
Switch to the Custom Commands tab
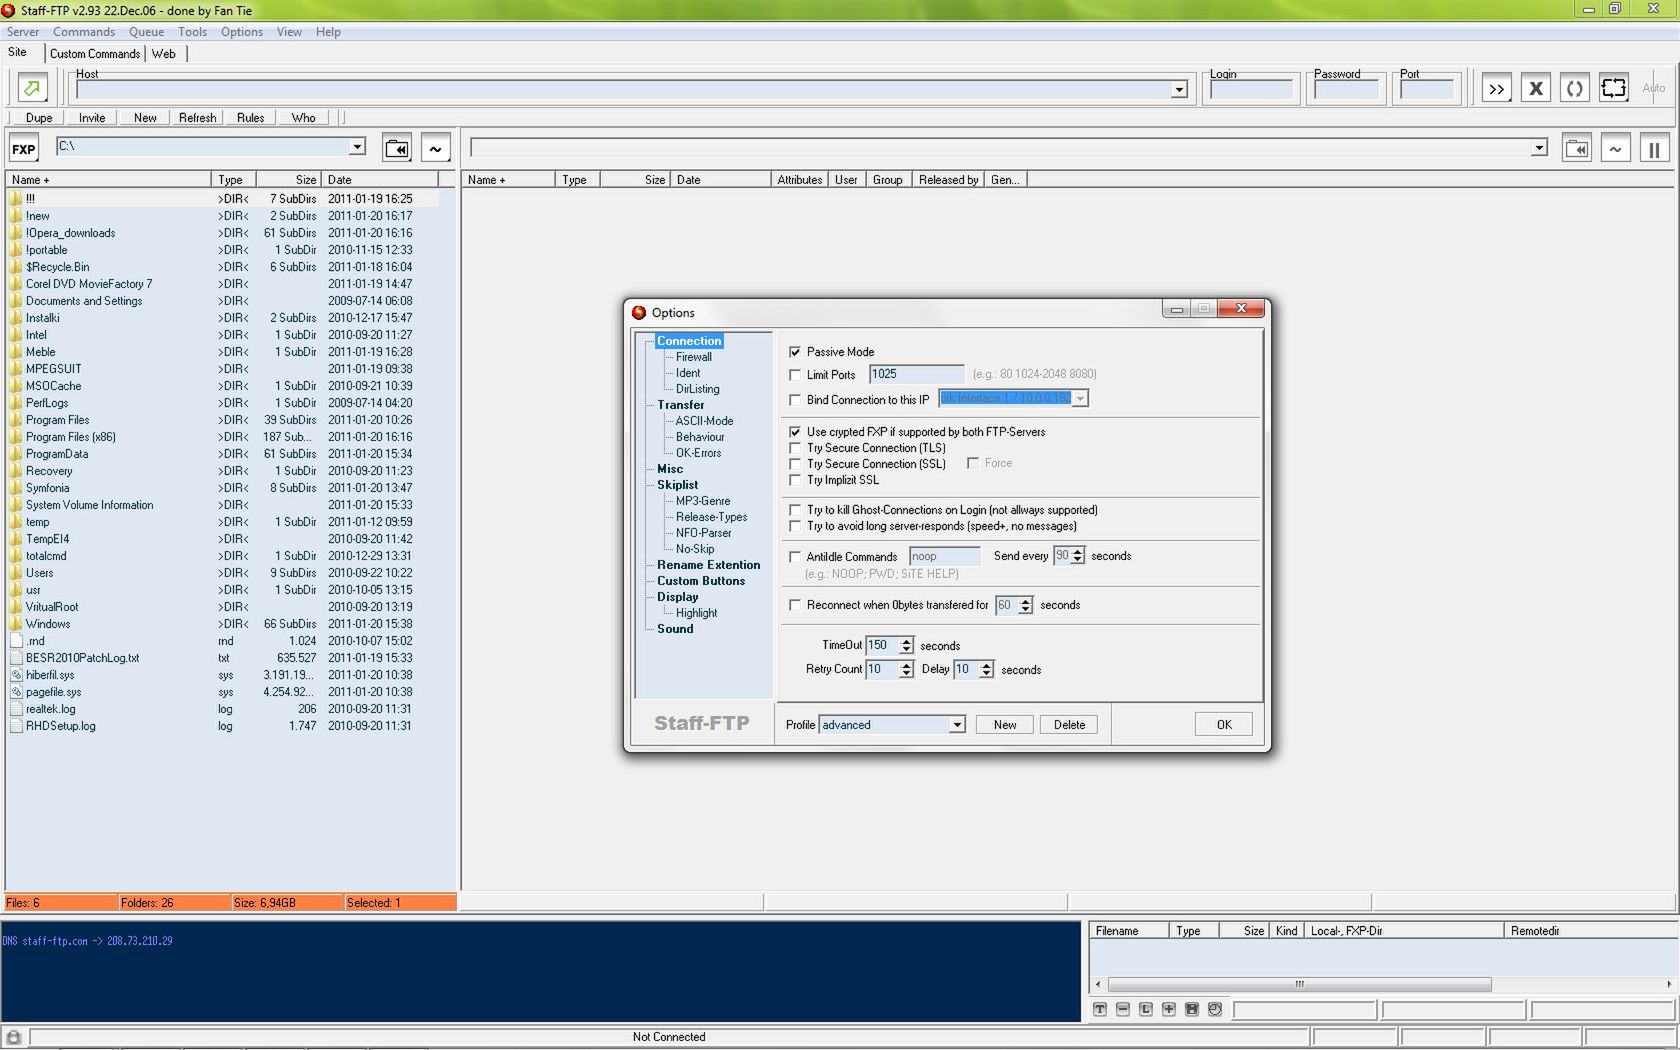(x=95, y=54)
